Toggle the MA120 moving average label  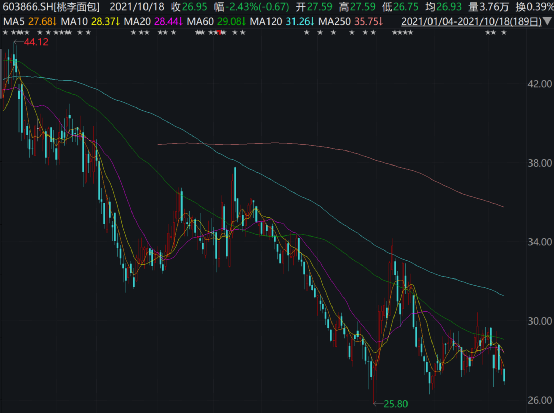tap(266, 22)
